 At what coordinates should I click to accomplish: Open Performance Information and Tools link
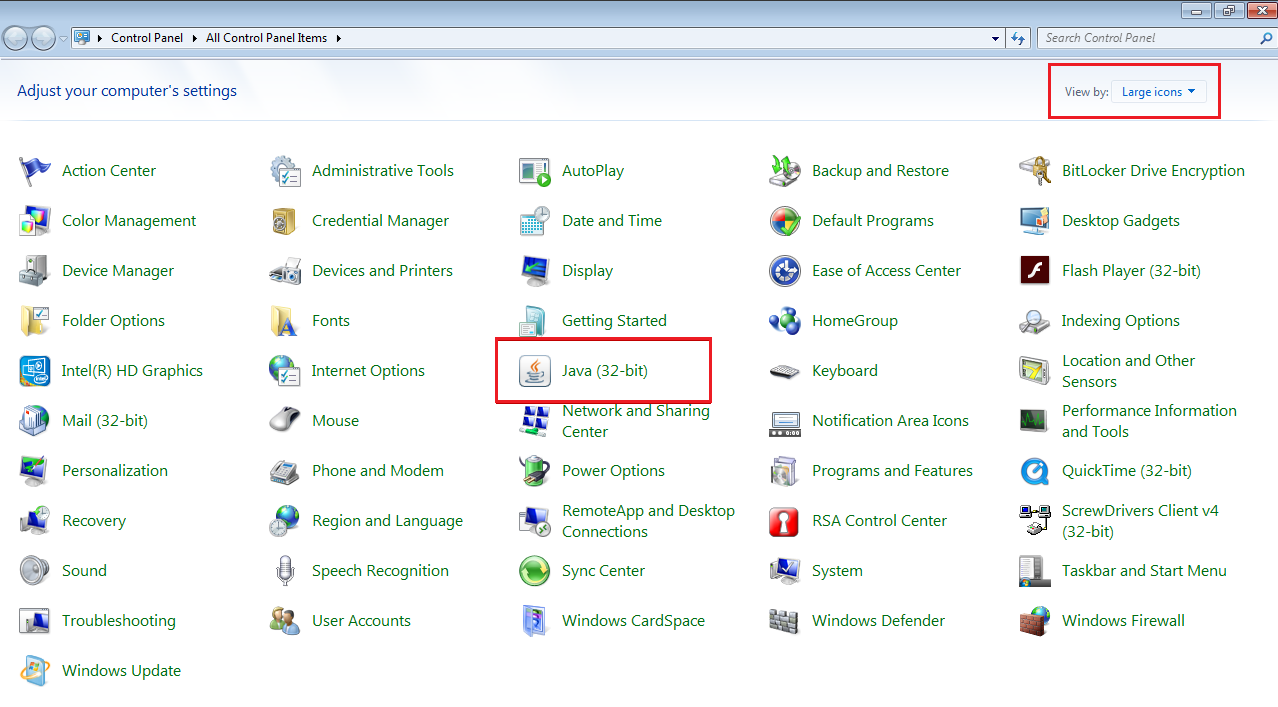coord(1149,421)
